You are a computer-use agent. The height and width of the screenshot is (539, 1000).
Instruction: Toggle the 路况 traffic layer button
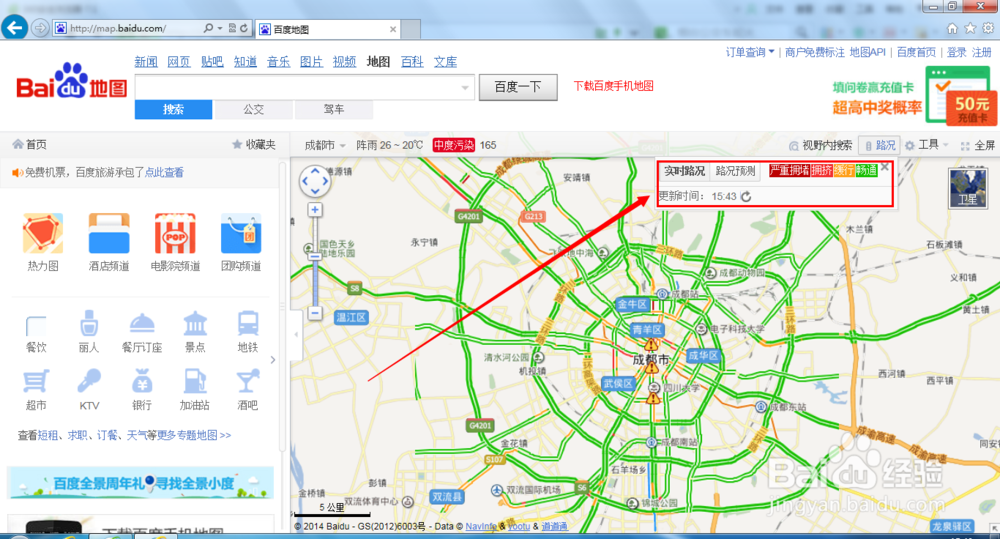879,145
